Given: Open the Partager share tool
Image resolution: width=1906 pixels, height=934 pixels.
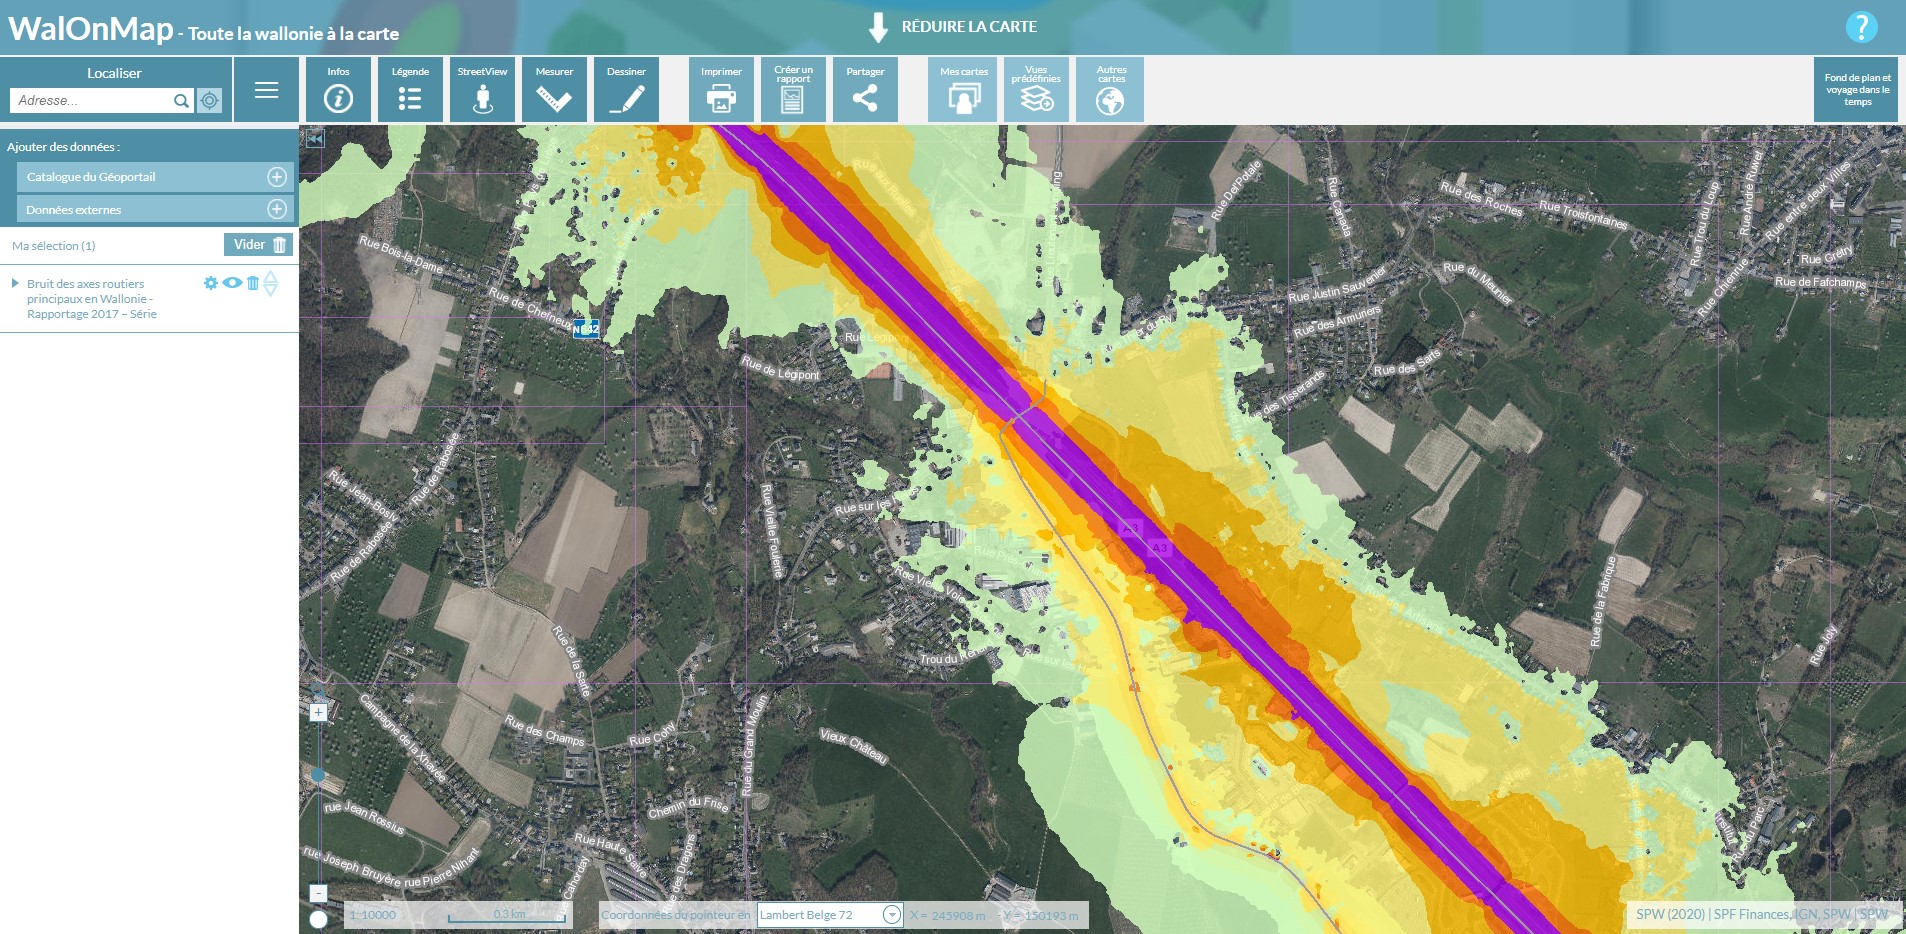Looking at the screenshot, I should click(x=865, y=90).
